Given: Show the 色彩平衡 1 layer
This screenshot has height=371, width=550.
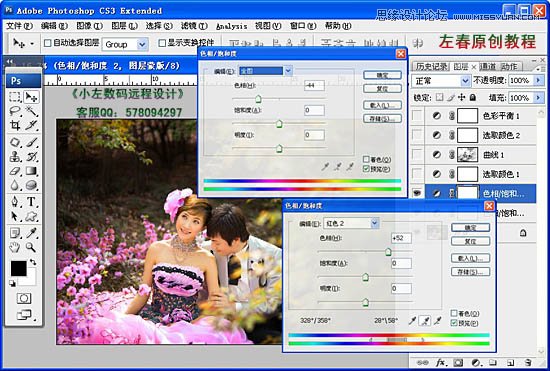Looking at the screenshot, I should click(417, 115).
